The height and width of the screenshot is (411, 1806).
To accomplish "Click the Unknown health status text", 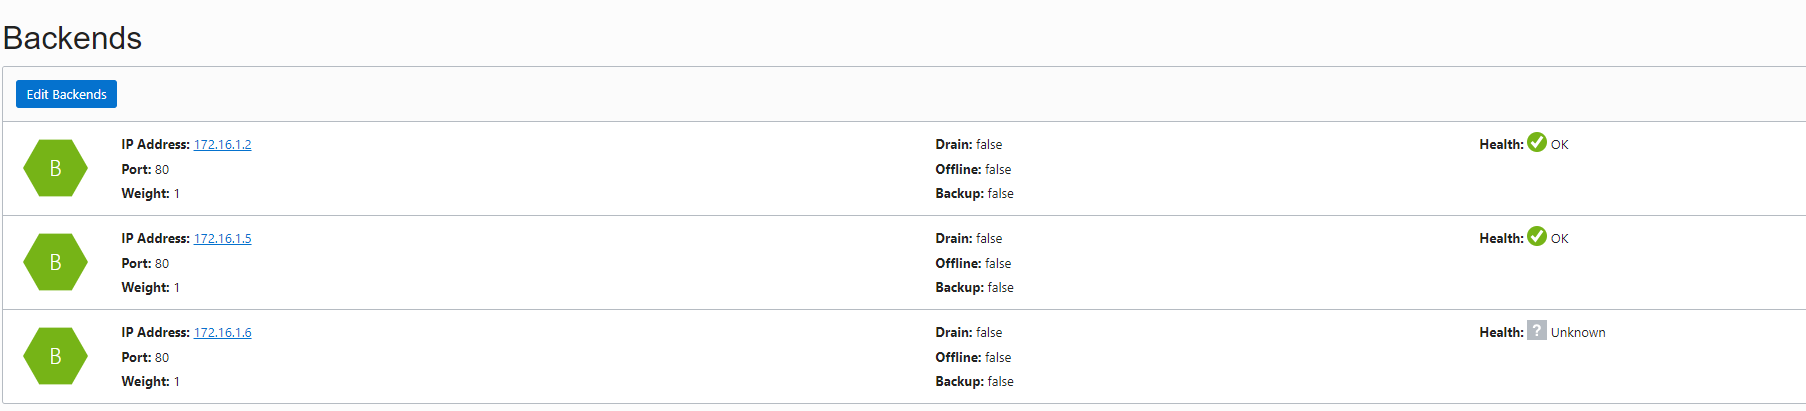I will [x=1578, y=333].
